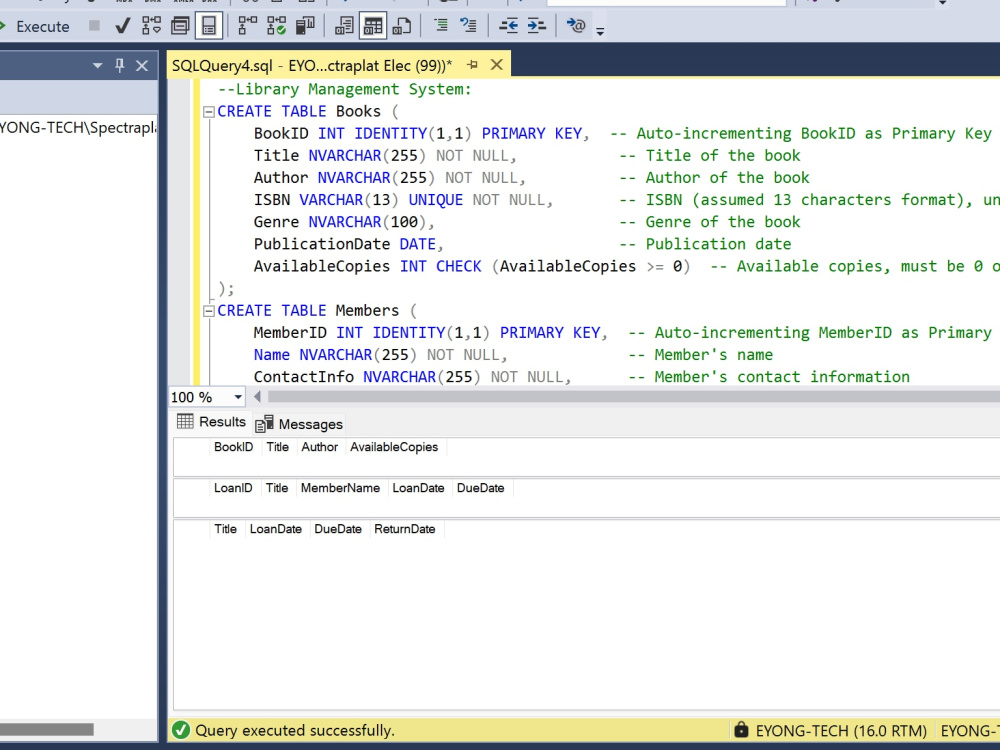Viewport: 1000px width, 750px height.
Task: Click Title column header beside BookID
Action: click(277, 447)
